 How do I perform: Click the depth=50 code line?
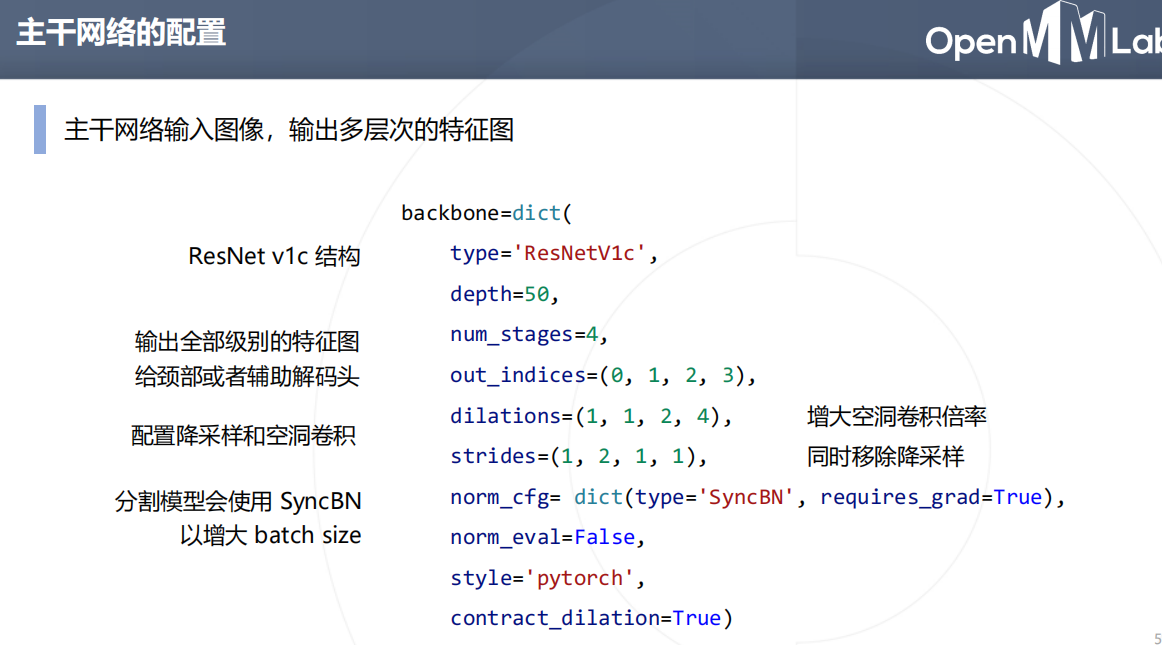[x=504, y=294]
